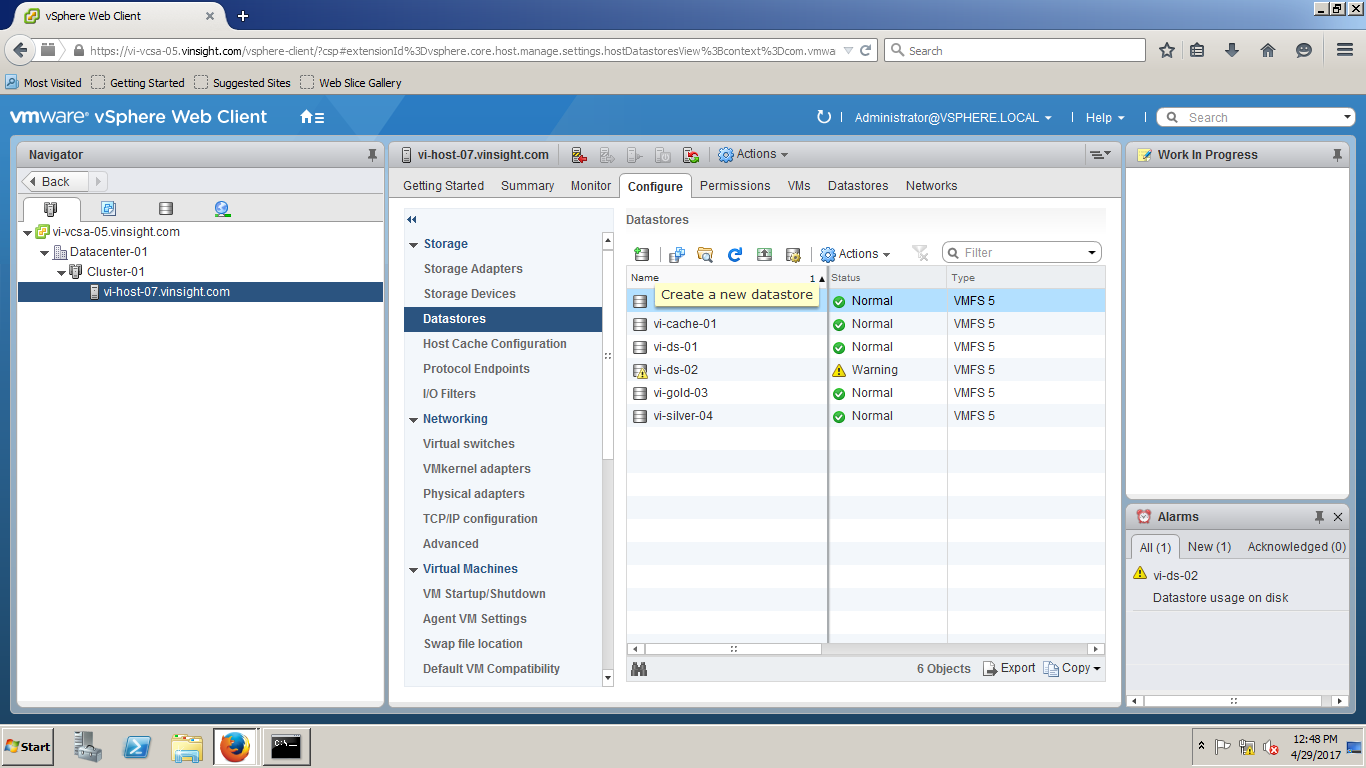
Task: Open PowerShell from the taskbar
Action: (x=137, y=747)
